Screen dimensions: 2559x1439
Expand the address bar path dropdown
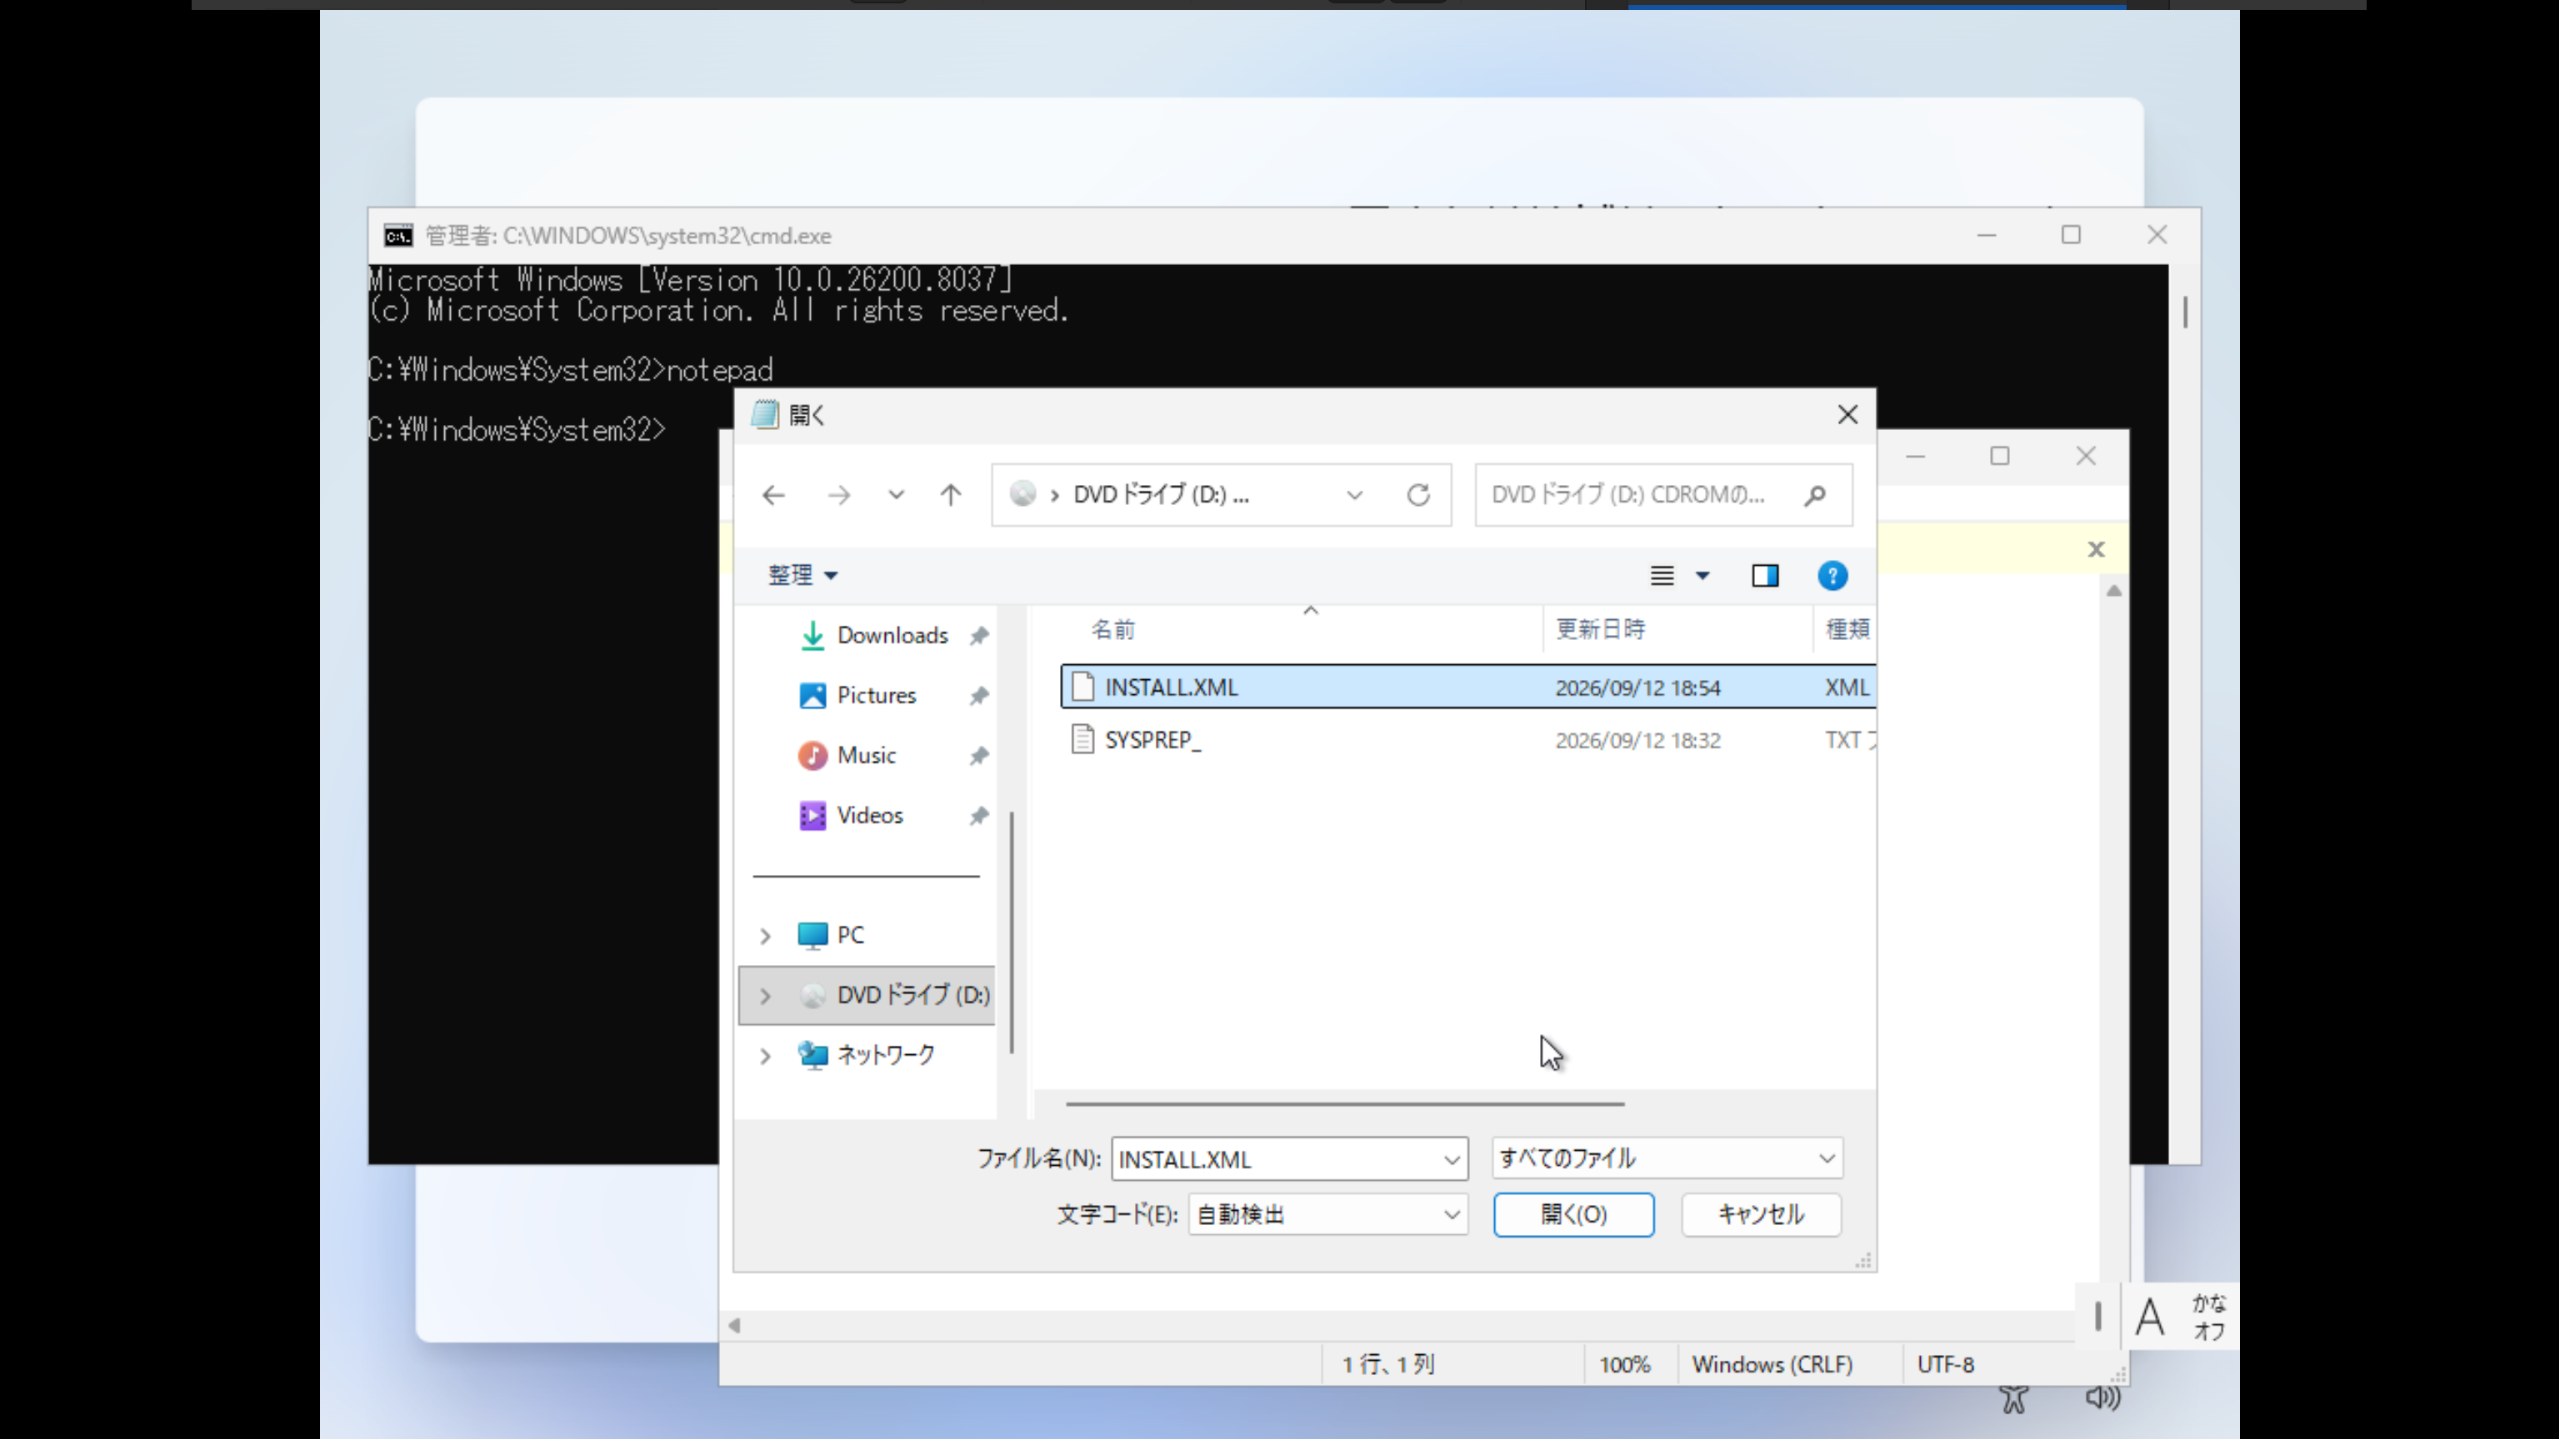[1355, 495]
